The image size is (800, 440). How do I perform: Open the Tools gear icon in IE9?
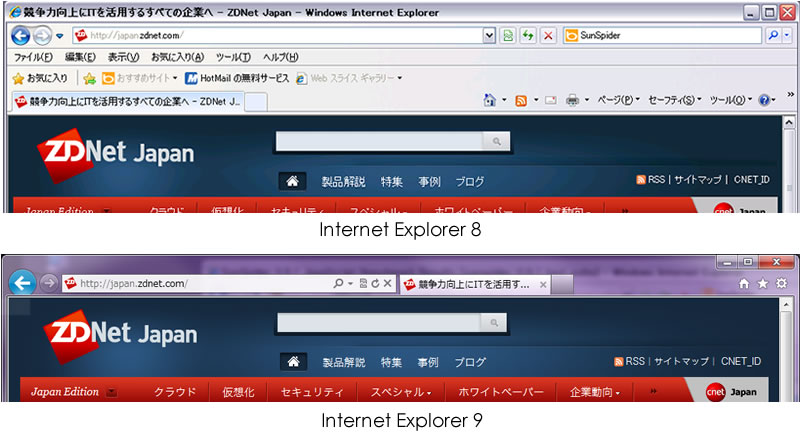tap(781, 283)
